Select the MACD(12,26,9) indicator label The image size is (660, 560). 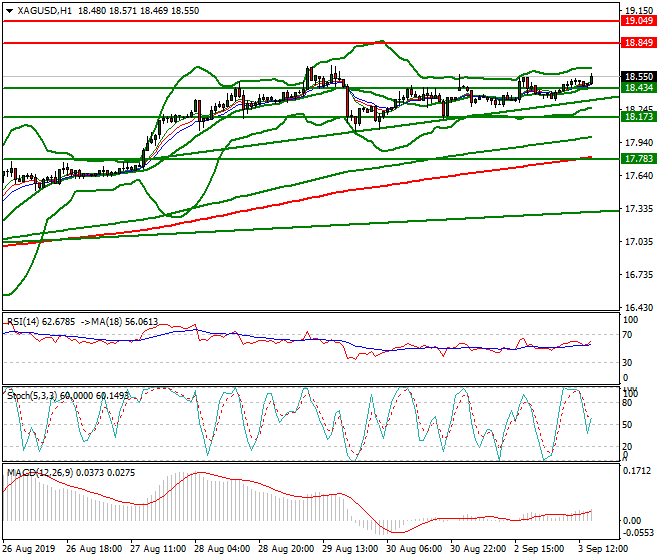click(40, 473)
